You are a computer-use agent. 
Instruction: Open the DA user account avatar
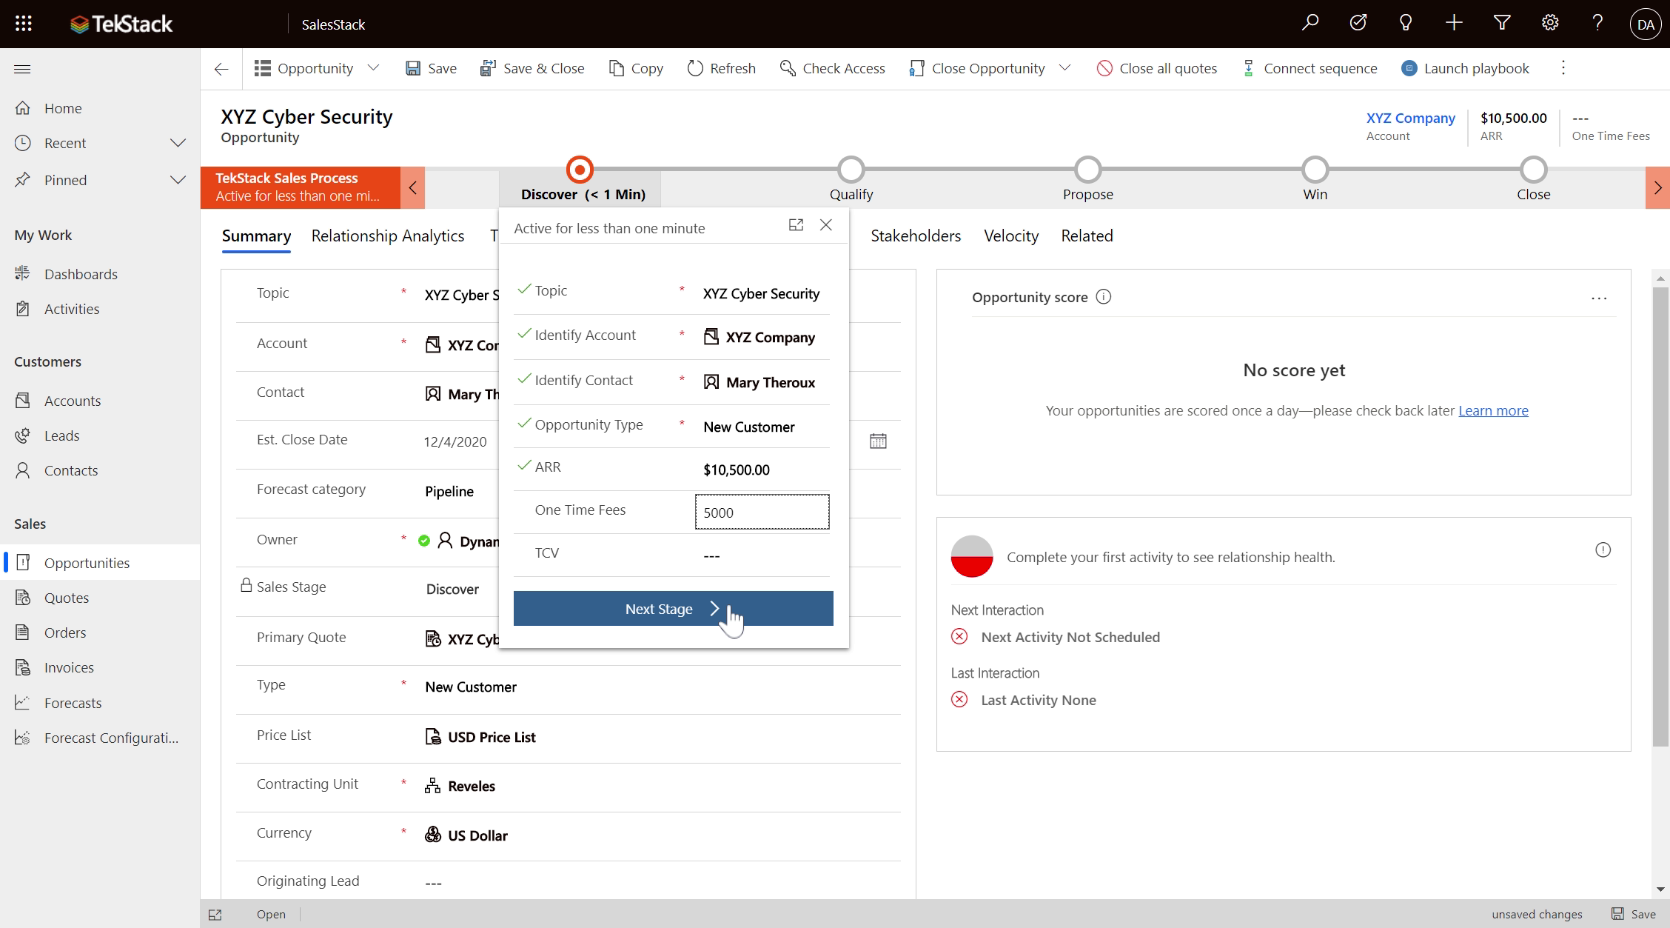1645,24
